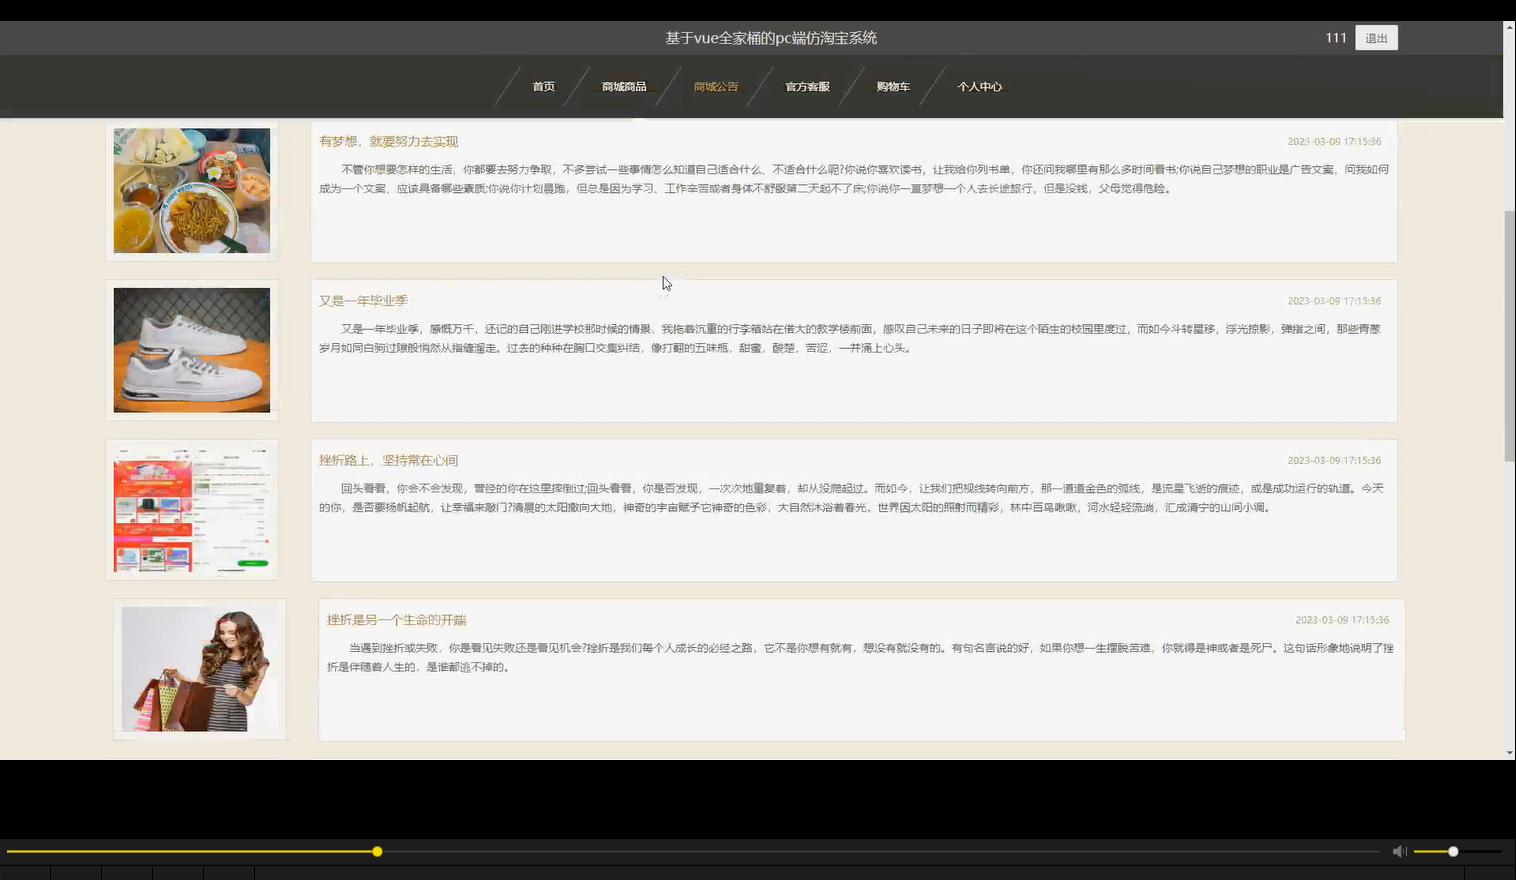The width and height of the screenshot is (1516, 880).
Task: Open the 首页 navigation tab
Action: (543, 87)
